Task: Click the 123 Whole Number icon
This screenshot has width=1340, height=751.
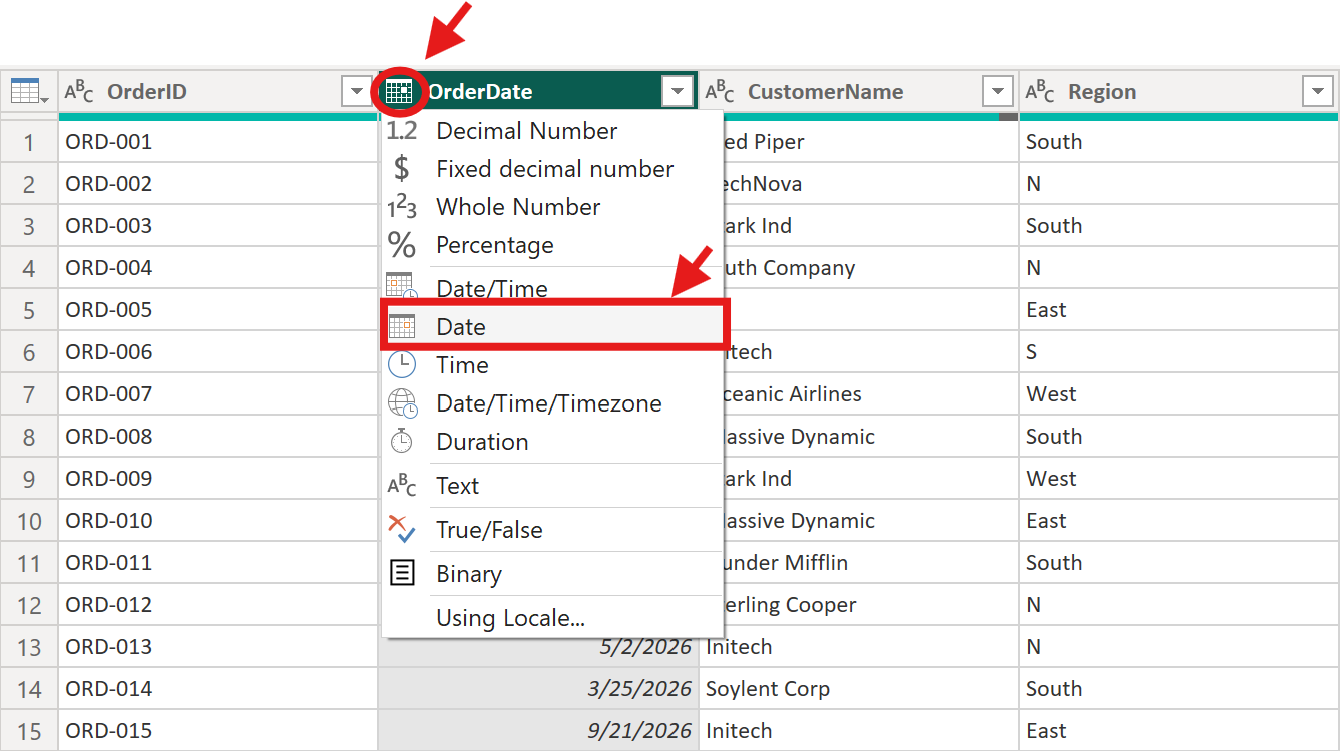Action: (x=402, y=207)
